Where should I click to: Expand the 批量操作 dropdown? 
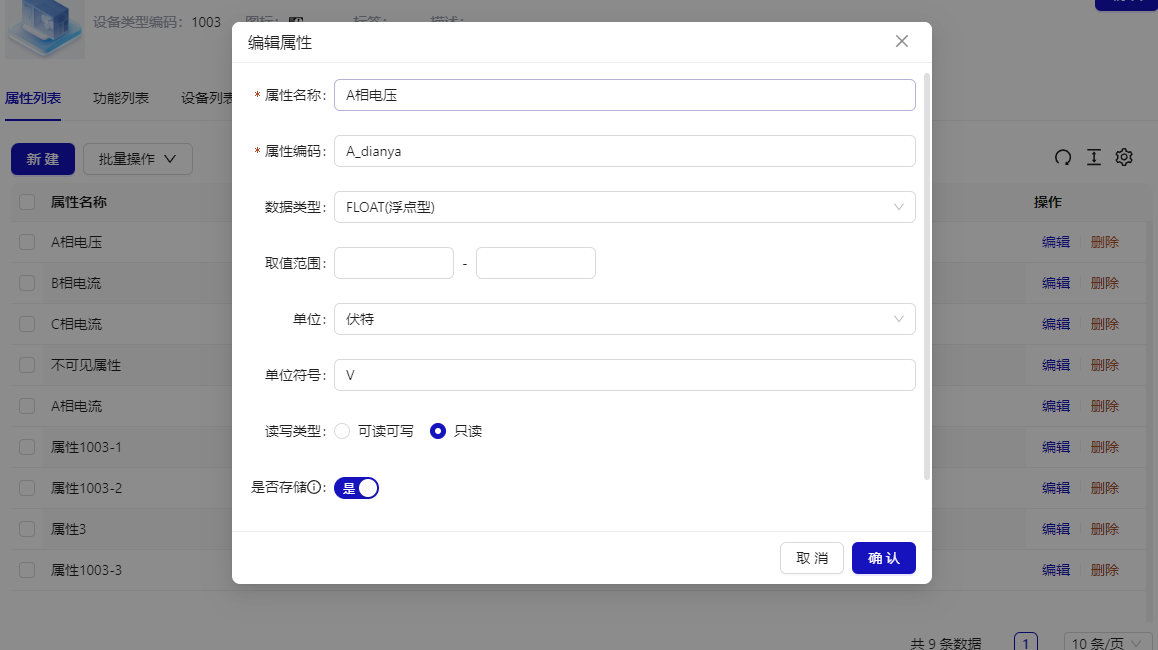point(137,158)
